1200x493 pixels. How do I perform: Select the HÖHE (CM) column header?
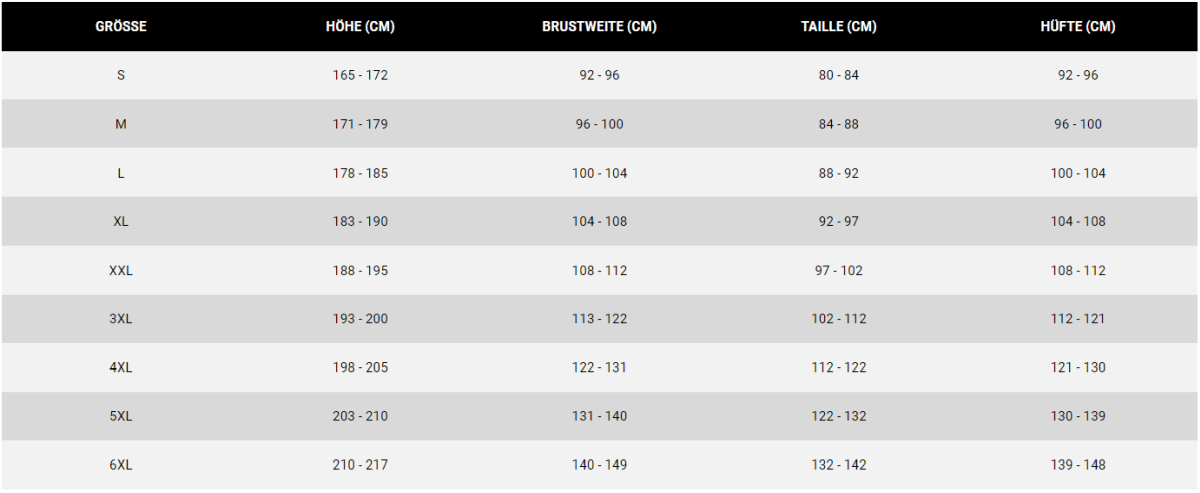pyautogui.click(x=360, y=27)
